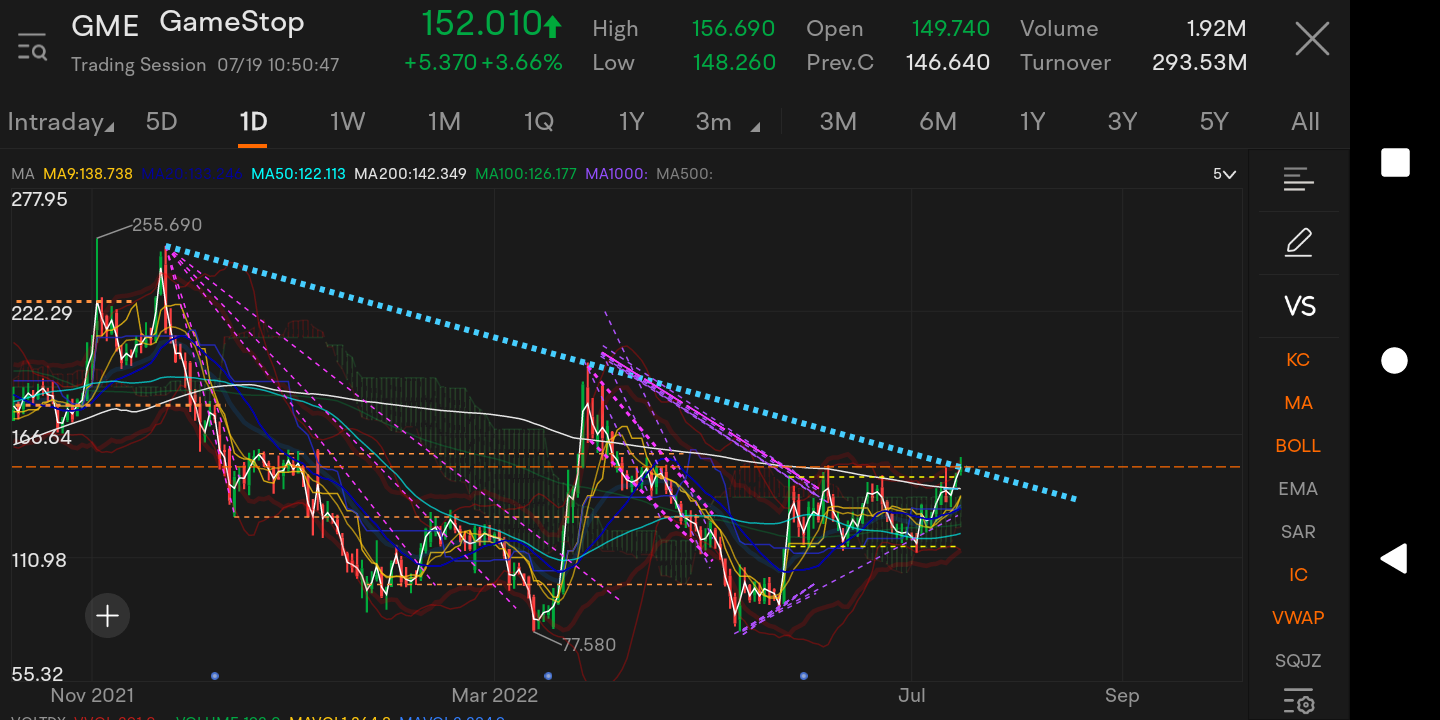Open indicator settings icon below SQJZ
The height and width of the screenshot is (720, 1440).
click(x=1298, y=702)
